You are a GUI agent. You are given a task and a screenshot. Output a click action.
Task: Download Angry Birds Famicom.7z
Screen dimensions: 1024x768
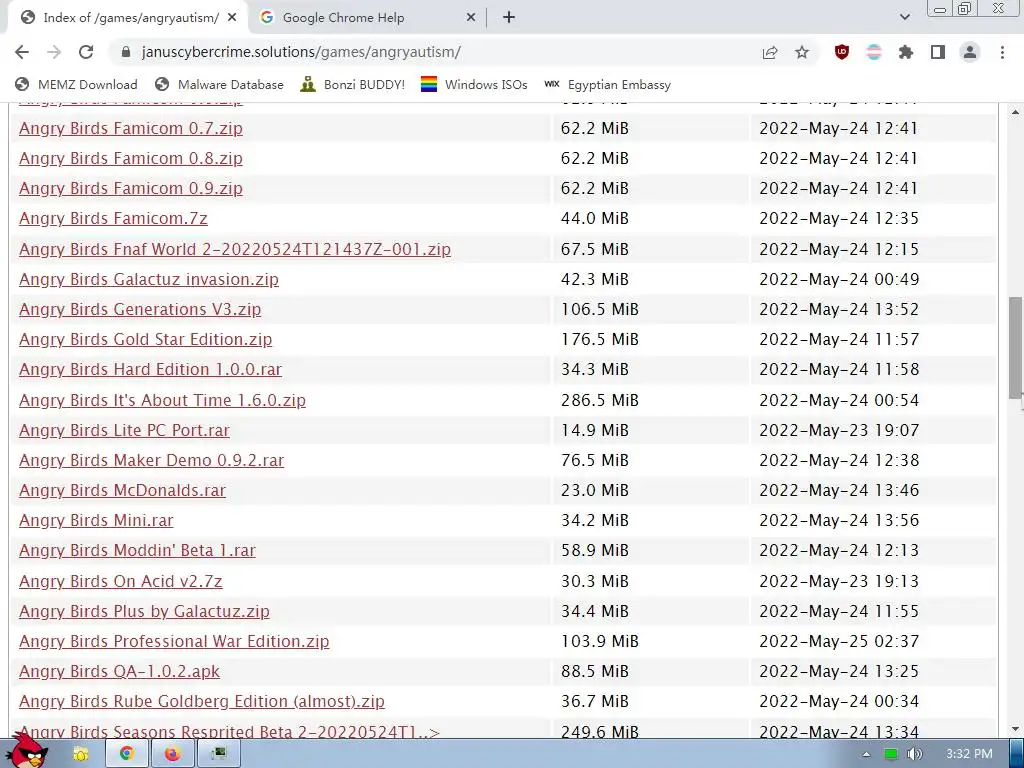tap(113, 218)
